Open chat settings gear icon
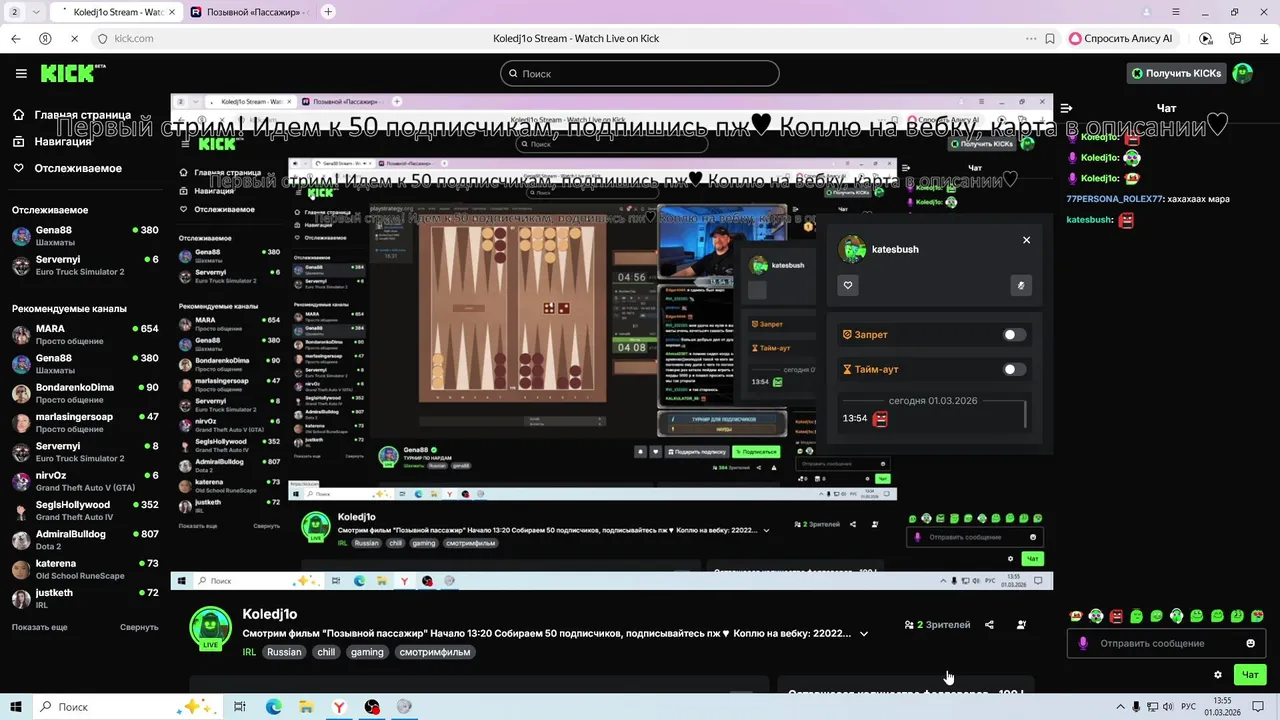Screen dimensions: 1280x720 (1217, 674)
